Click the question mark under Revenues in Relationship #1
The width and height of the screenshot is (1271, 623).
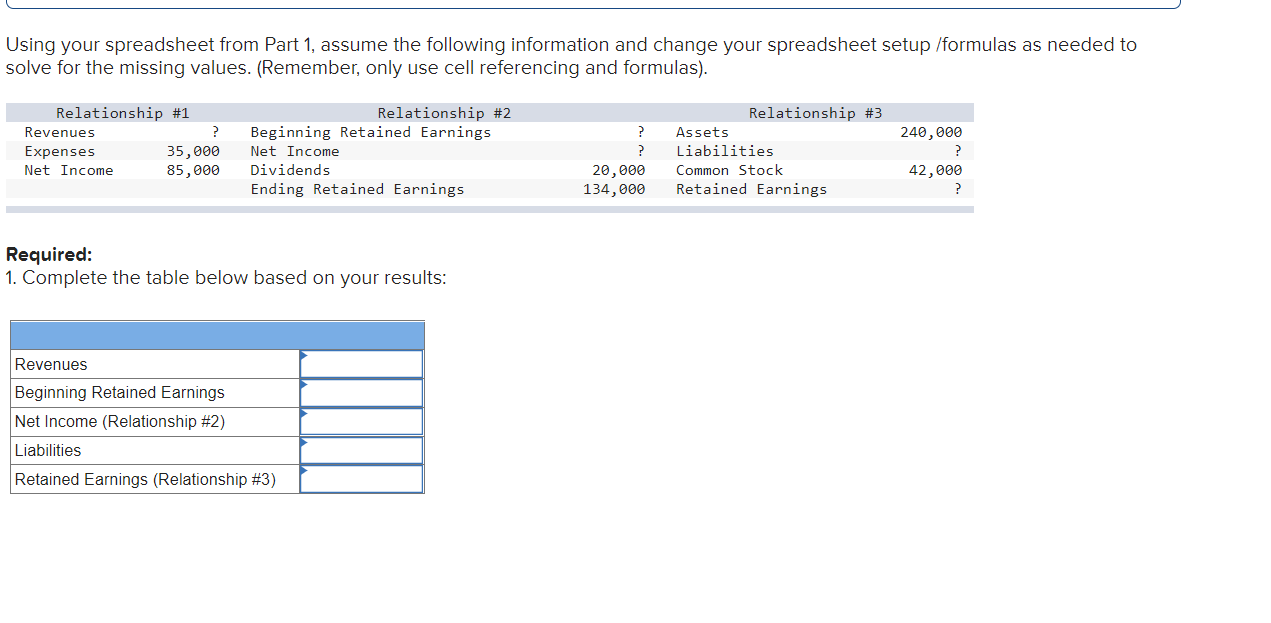click(213, 131)
